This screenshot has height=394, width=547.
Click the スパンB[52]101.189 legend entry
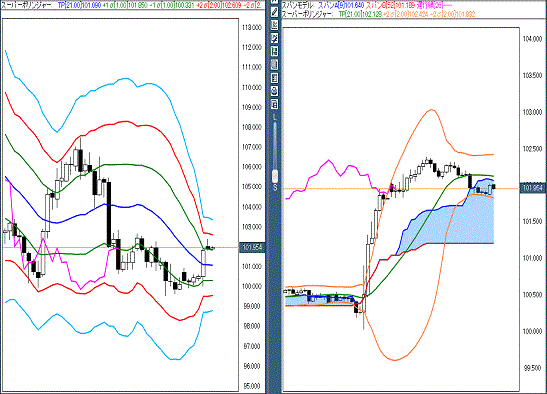pyautogui.click(x=390, y=6)
